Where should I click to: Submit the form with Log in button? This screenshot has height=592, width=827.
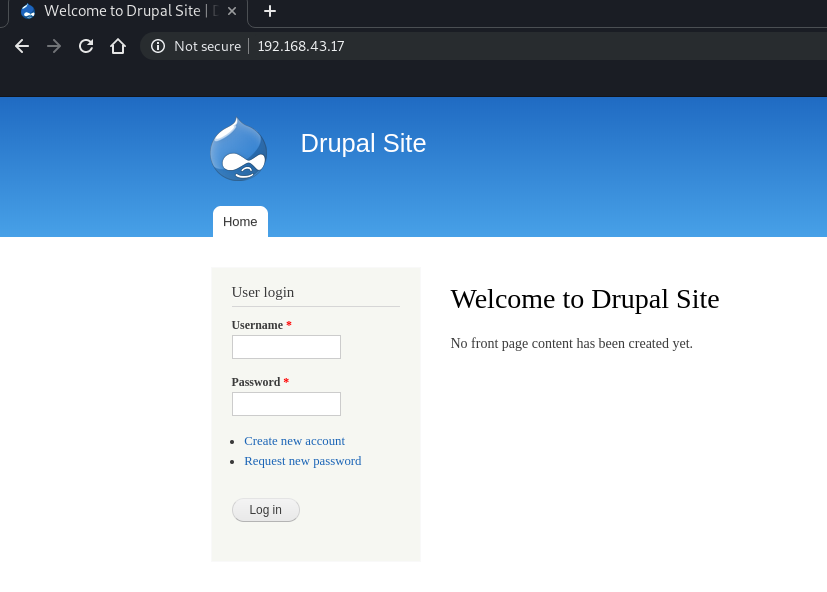click(266, 510)
